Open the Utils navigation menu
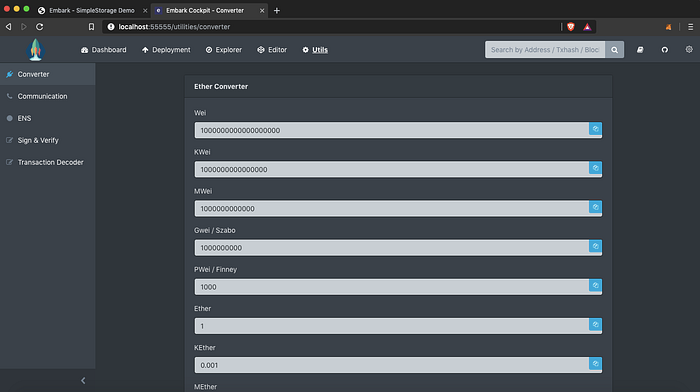700x392 pixels. coord(315,50)
